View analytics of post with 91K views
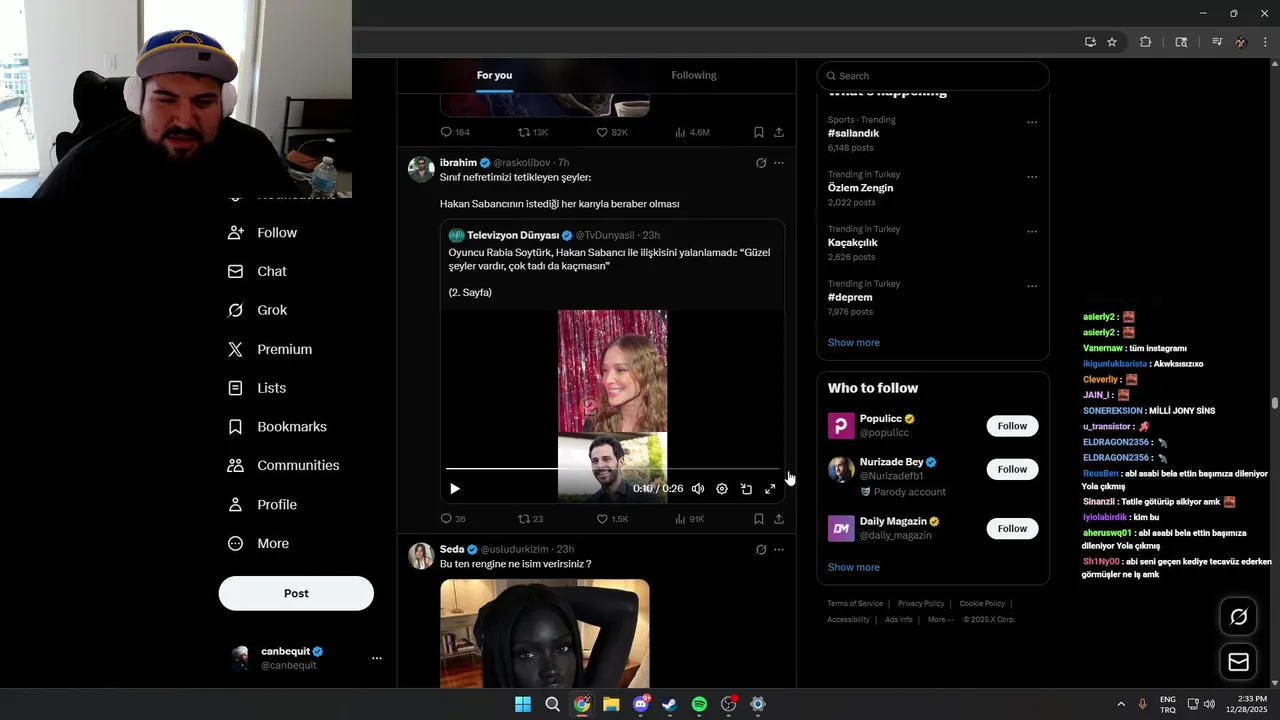This screenshot has width=1280, height=720. click(690, 519)
